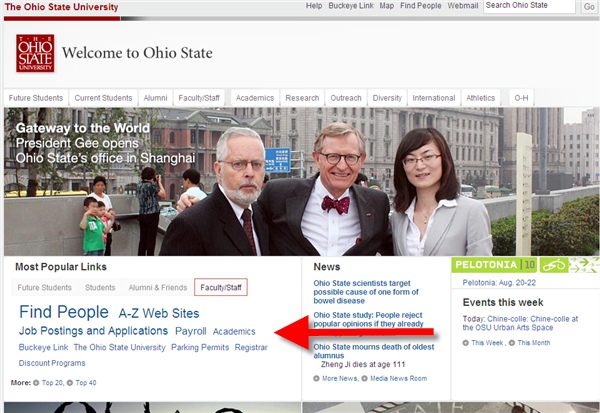Click the Ohio State University logo
This screenshot has height=413, width=600.
(x=35, y=53)
